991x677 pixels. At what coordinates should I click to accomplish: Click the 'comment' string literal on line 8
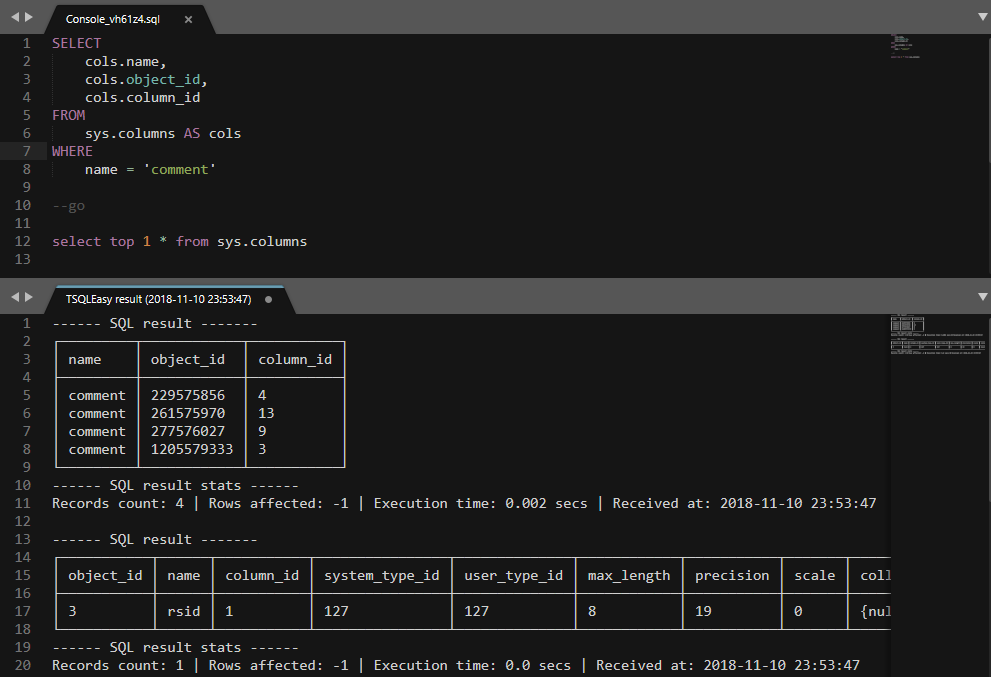(x=180, y=169)
